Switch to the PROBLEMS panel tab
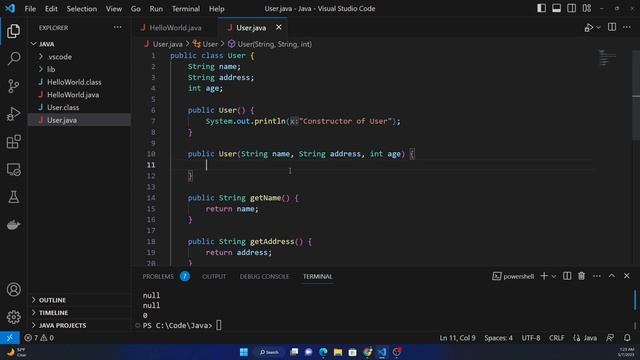This screenshot has height=360, width=640. (x=158, y=276)
